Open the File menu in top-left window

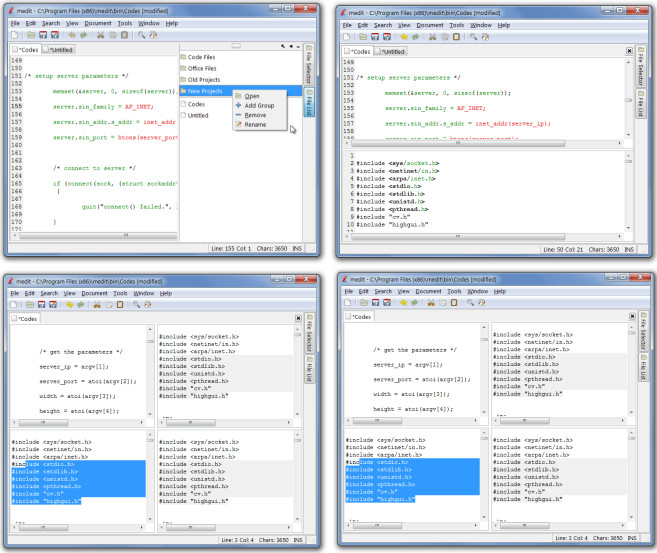tap(15, 23)
